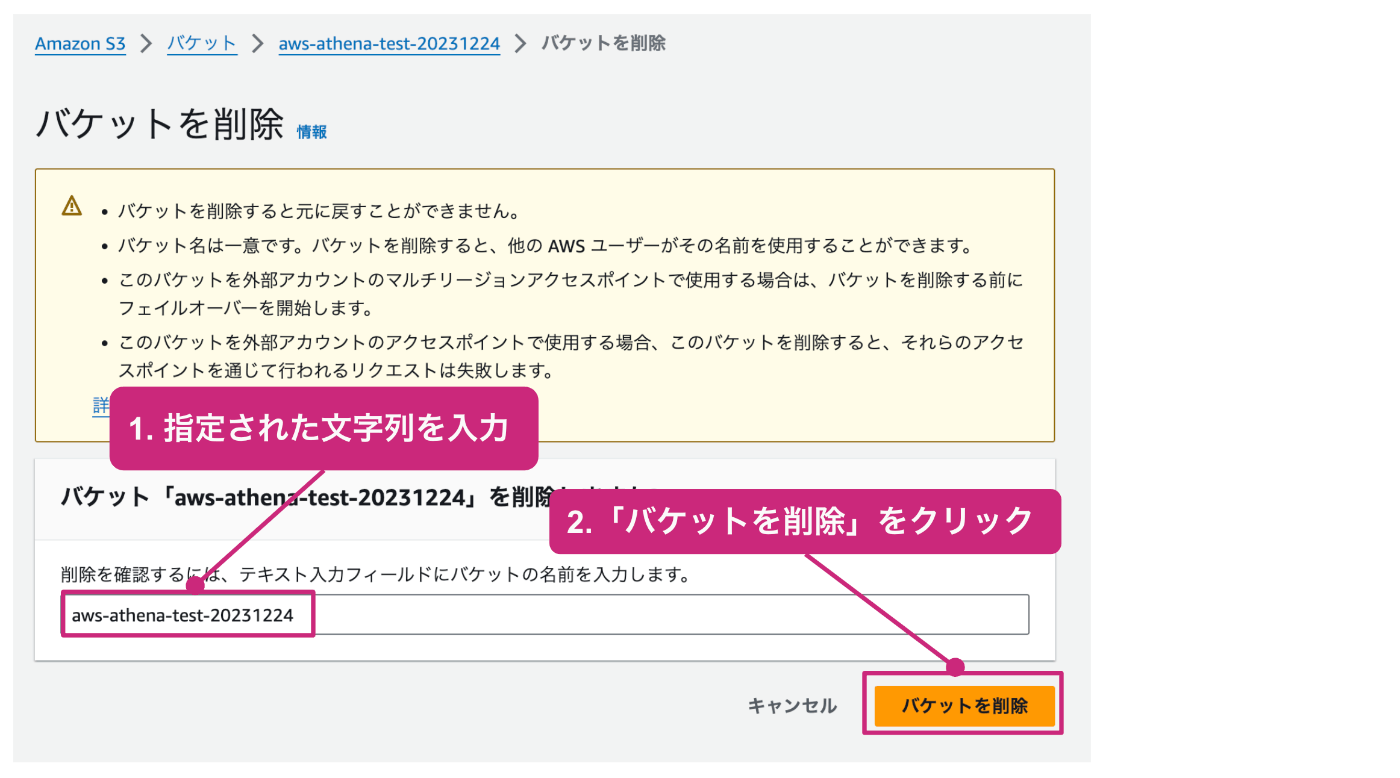Click the バケットを削除 breadcrumb text
Screen dimensions: 1400x778
tap(603, 44)
